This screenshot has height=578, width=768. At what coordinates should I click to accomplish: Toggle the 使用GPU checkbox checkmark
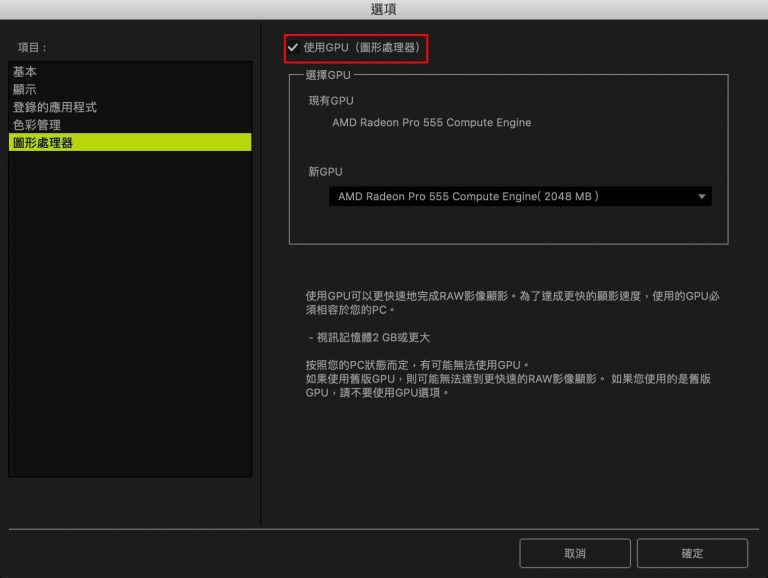[x=293, y=47]
